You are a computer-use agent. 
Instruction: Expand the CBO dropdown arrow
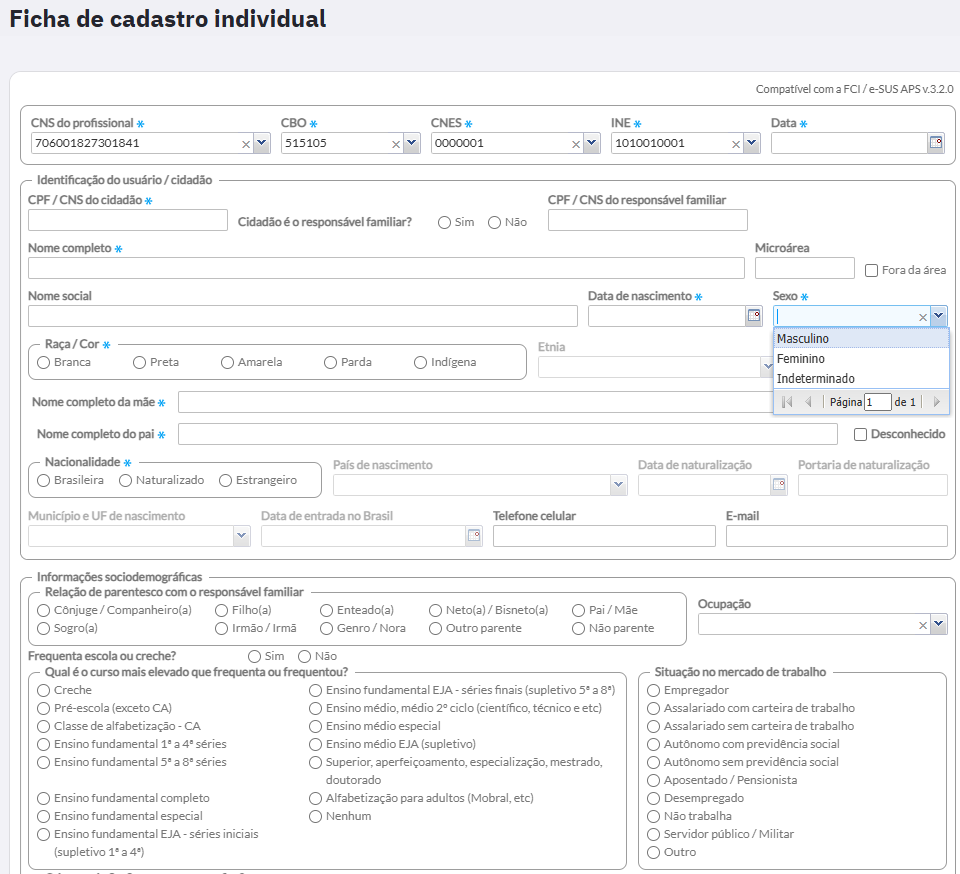click(411, 143)
